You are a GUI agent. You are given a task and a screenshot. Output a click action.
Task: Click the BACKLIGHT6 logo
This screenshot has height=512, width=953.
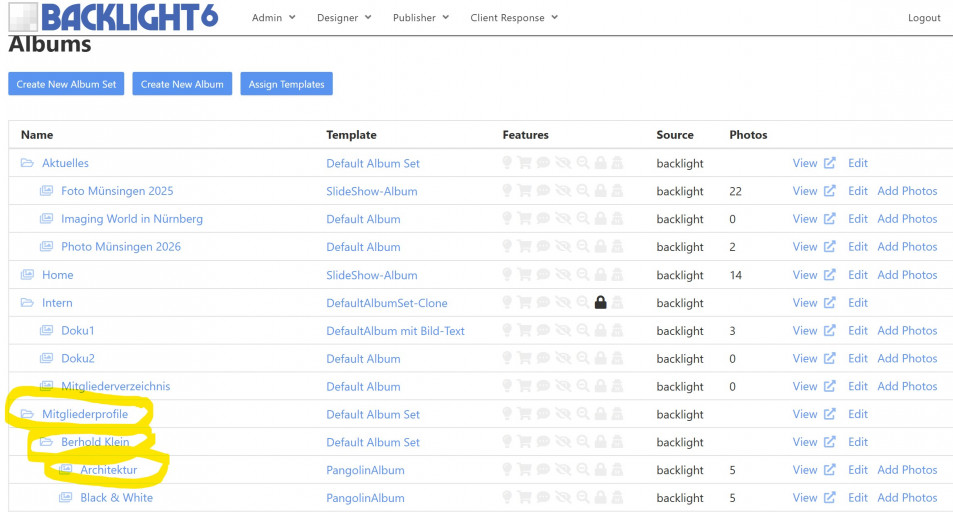[x=112, y=16]
